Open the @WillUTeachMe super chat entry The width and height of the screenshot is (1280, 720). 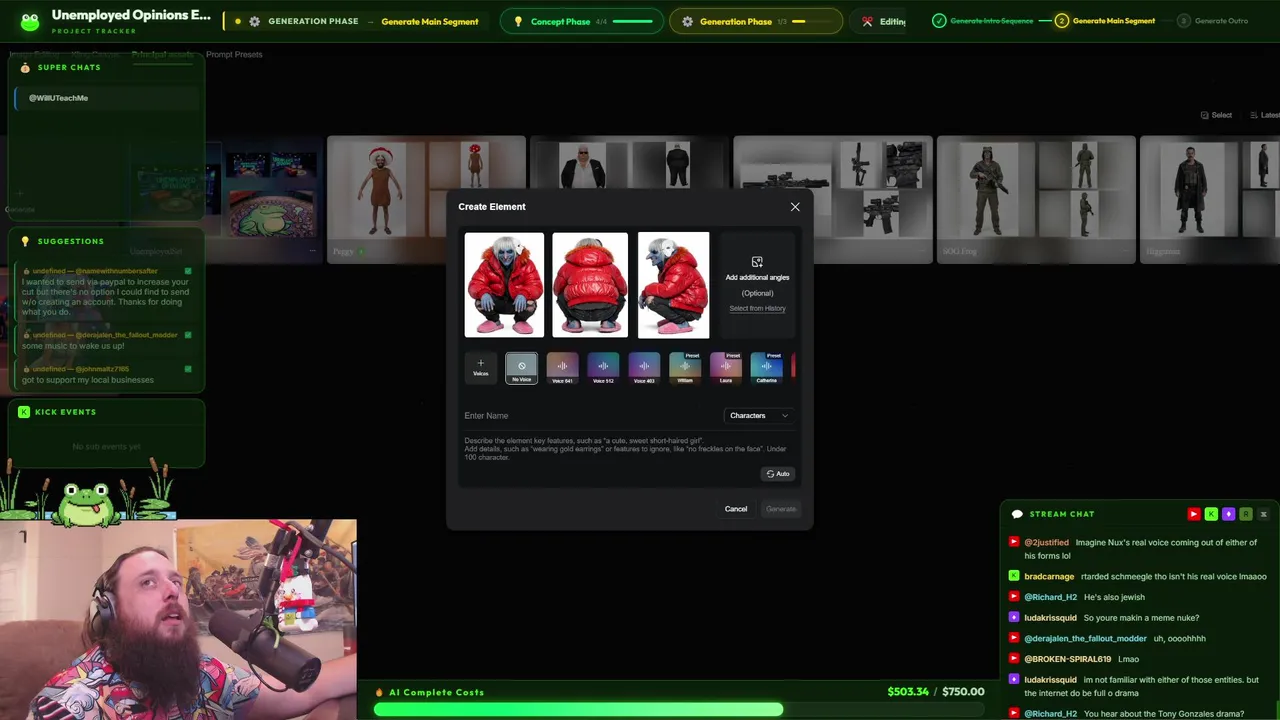pyautogui.click(x=106, y=98)
